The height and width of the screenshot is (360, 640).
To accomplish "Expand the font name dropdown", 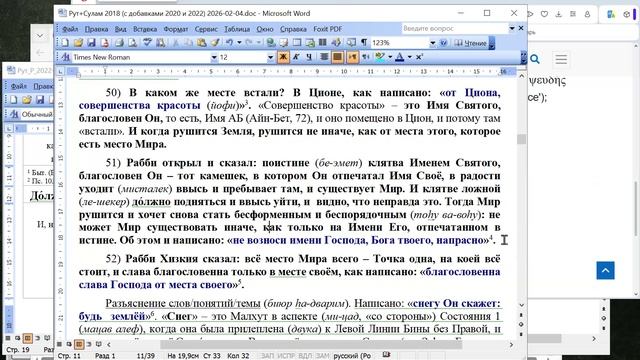I will click(x=214, y=58).
